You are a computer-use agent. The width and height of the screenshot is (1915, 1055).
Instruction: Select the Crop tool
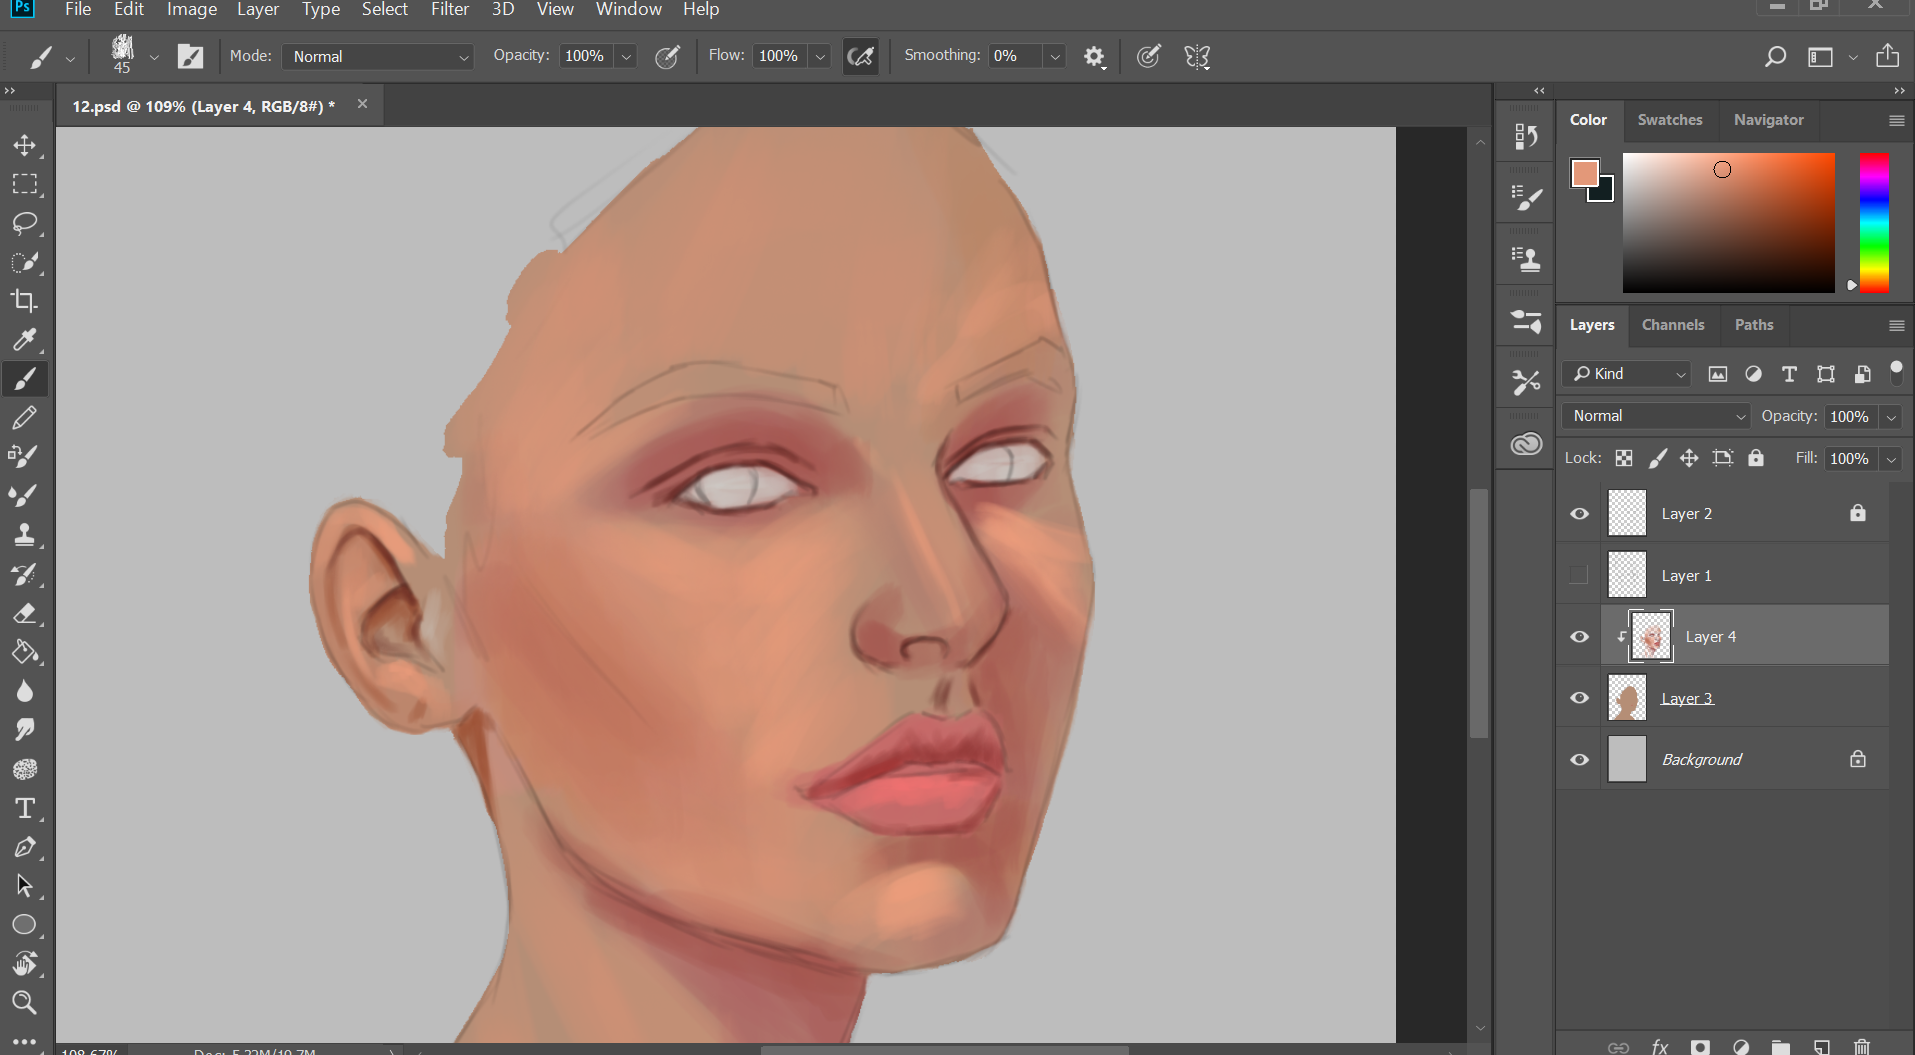point(25,301)
